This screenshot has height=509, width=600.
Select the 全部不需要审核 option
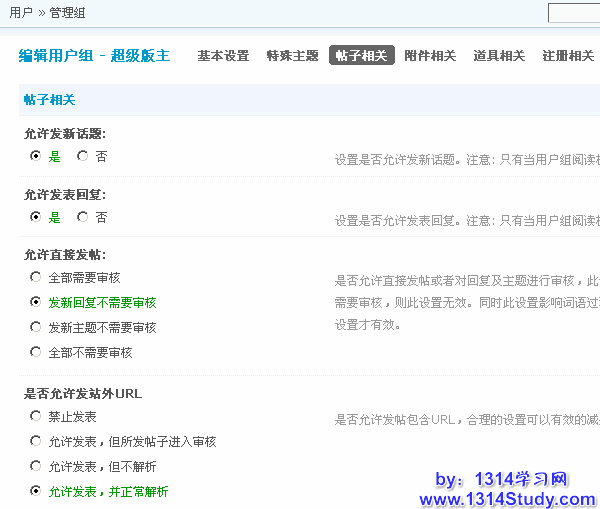(x=36, y=352)
